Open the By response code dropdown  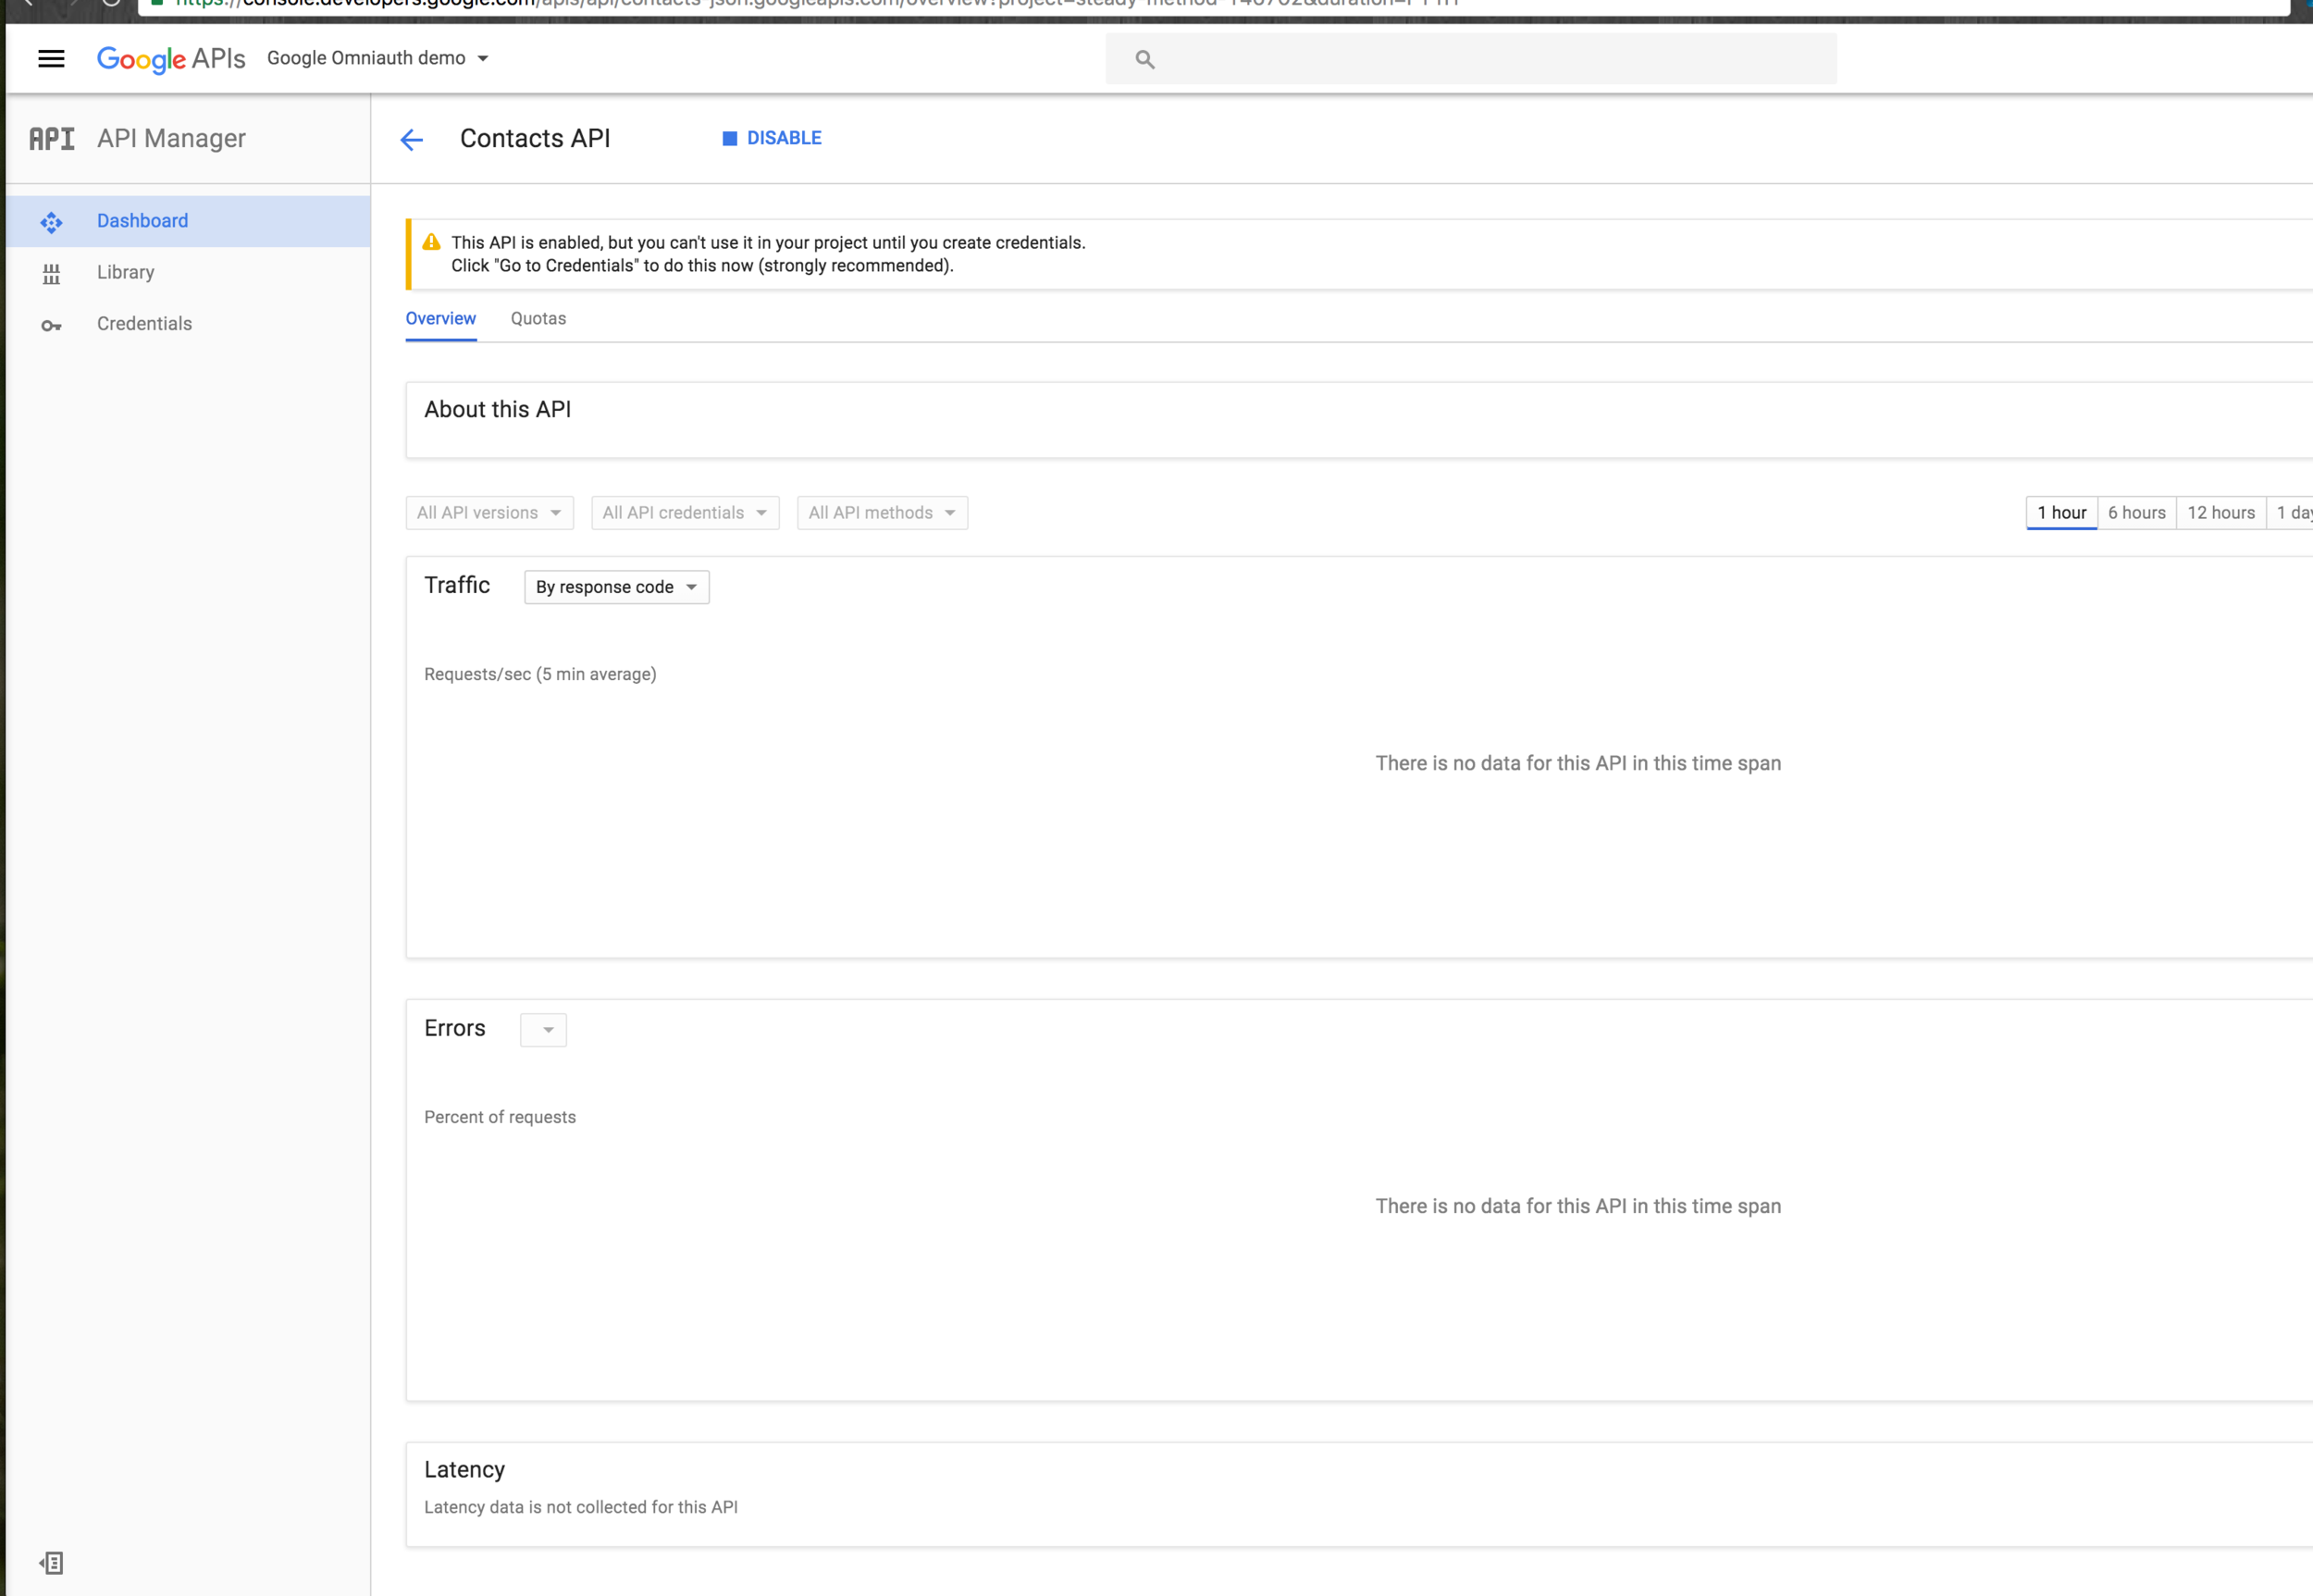tap(617, 587)
